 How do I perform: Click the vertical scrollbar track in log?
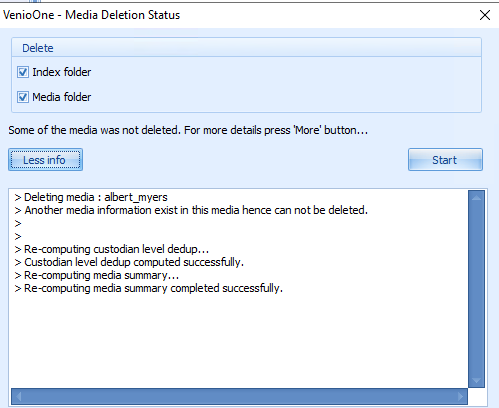tap(476, 289)
